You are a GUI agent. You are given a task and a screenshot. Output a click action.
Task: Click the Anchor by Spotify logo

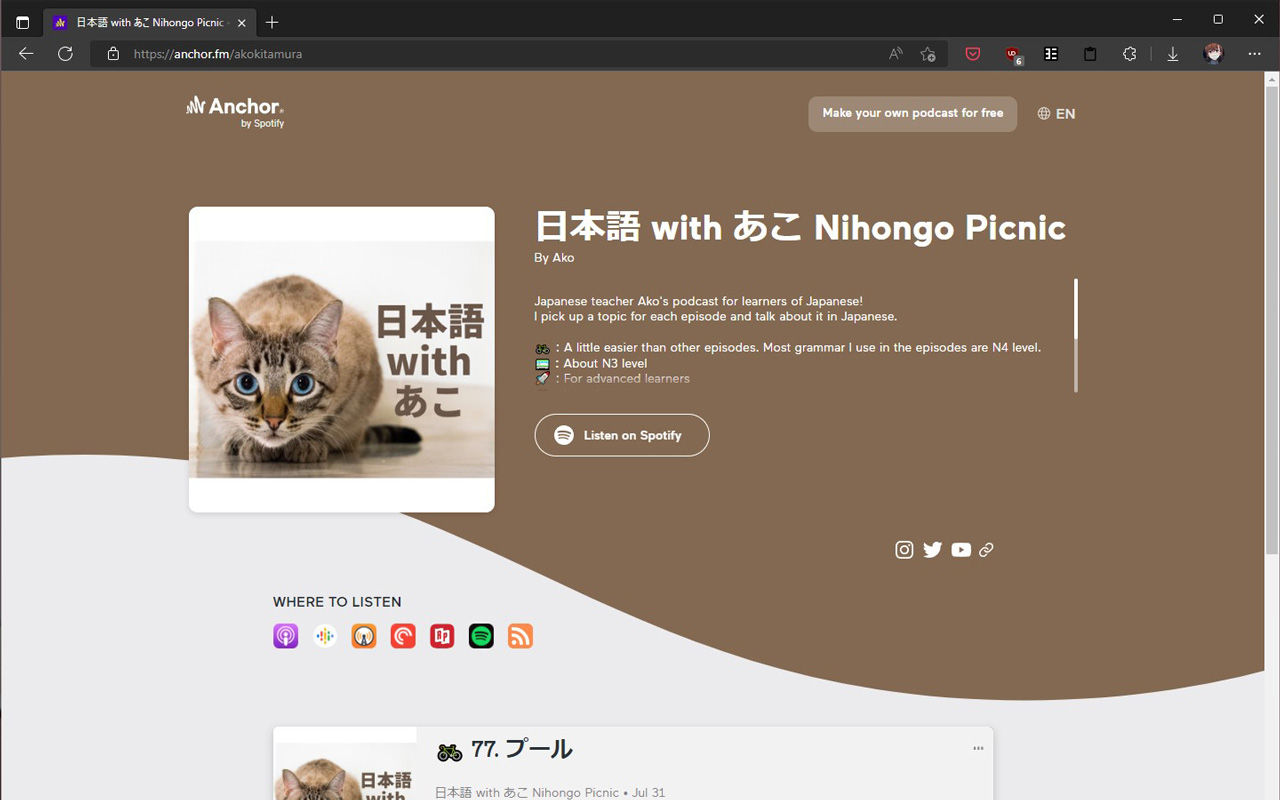(235, 111)
